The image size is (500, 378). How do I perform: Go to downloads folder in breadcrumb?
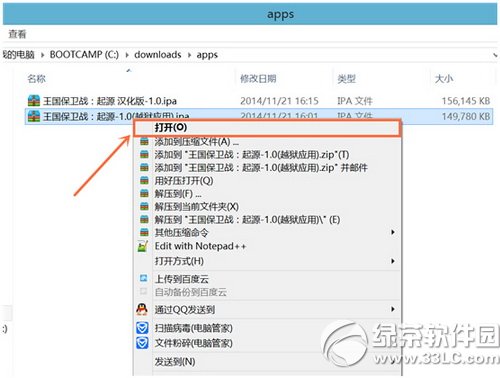[158, 55]
